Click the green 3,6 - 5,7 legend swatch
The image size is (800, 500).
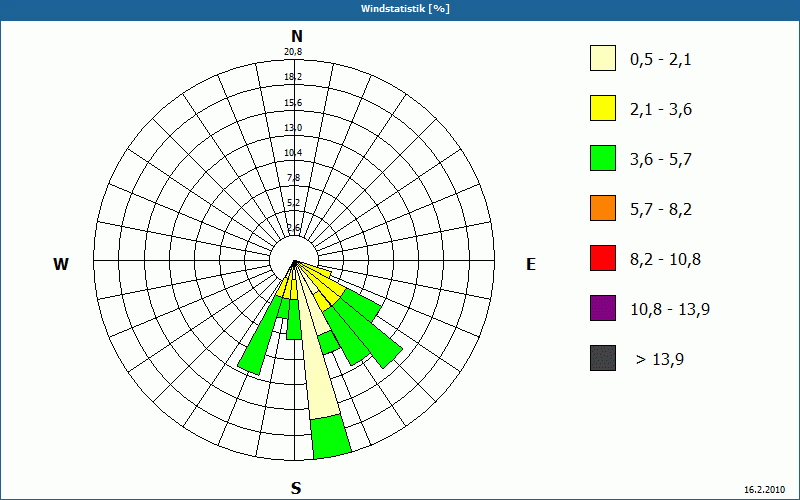[x=603, y=158]
